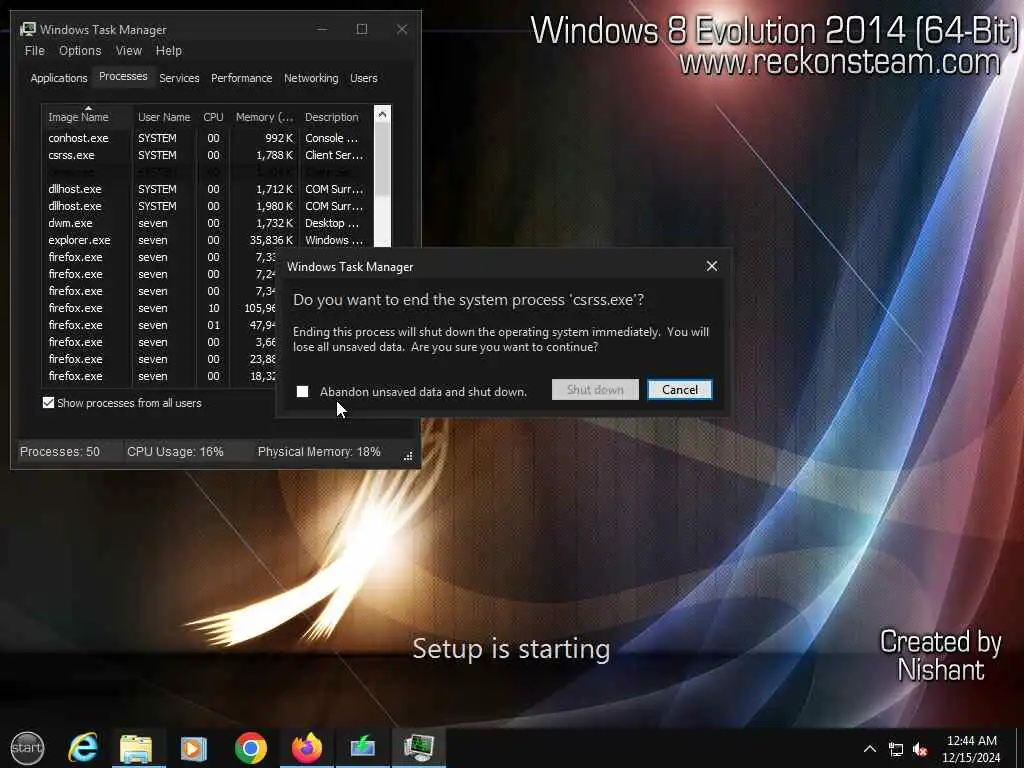Viewport: 1024px width, 768px height.
Task: Click the Task Manager title bar icon
Action: (28, 29)
